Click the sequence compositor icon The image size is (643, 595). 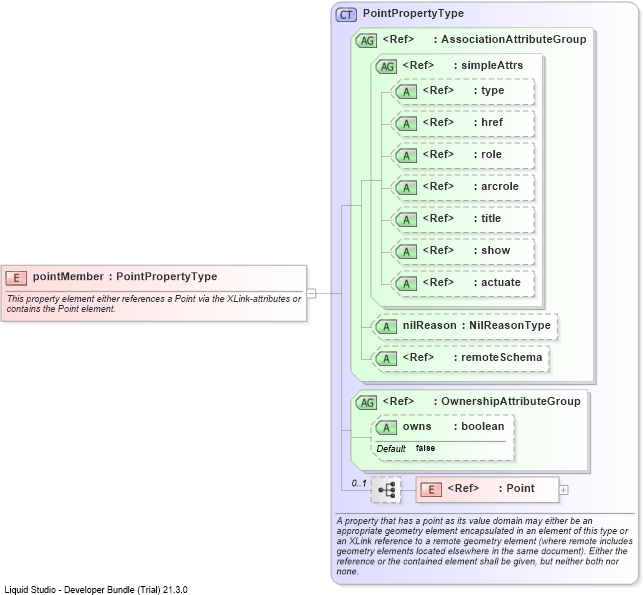click(386, 490)
